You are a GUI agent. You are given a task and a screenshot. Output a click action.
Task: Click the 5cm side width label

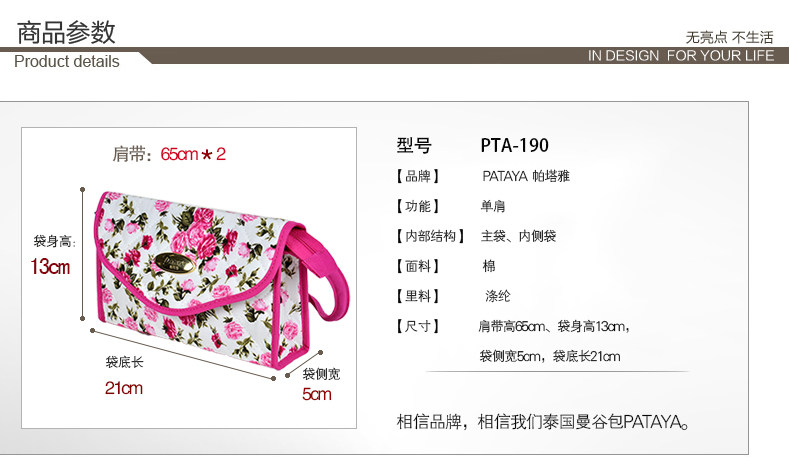(x=317, y=394)
